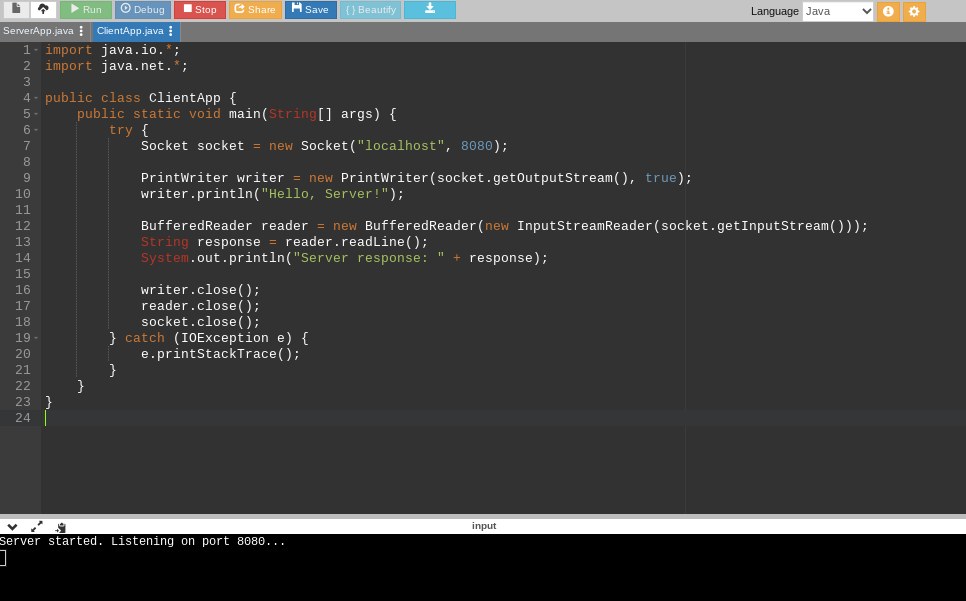Fold the main method at line 5

point(36,114)
